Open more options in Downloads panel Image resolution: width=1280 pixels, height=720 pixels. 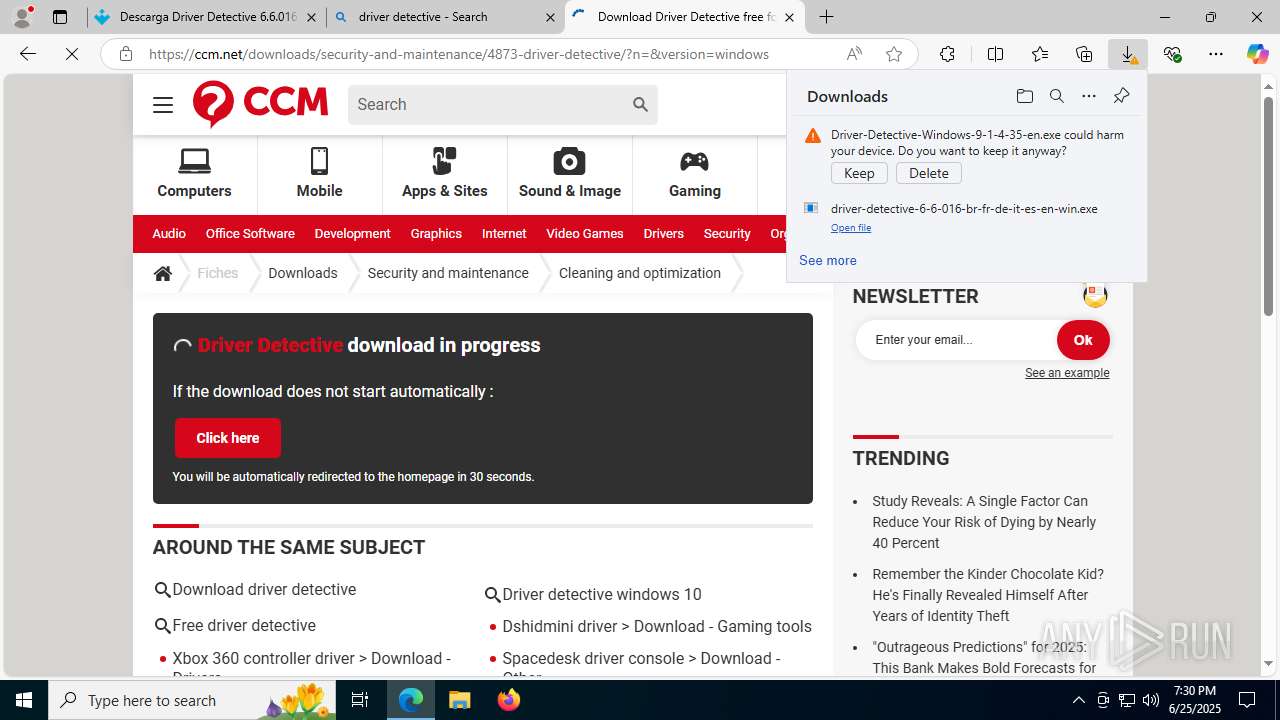point(1089,96)
